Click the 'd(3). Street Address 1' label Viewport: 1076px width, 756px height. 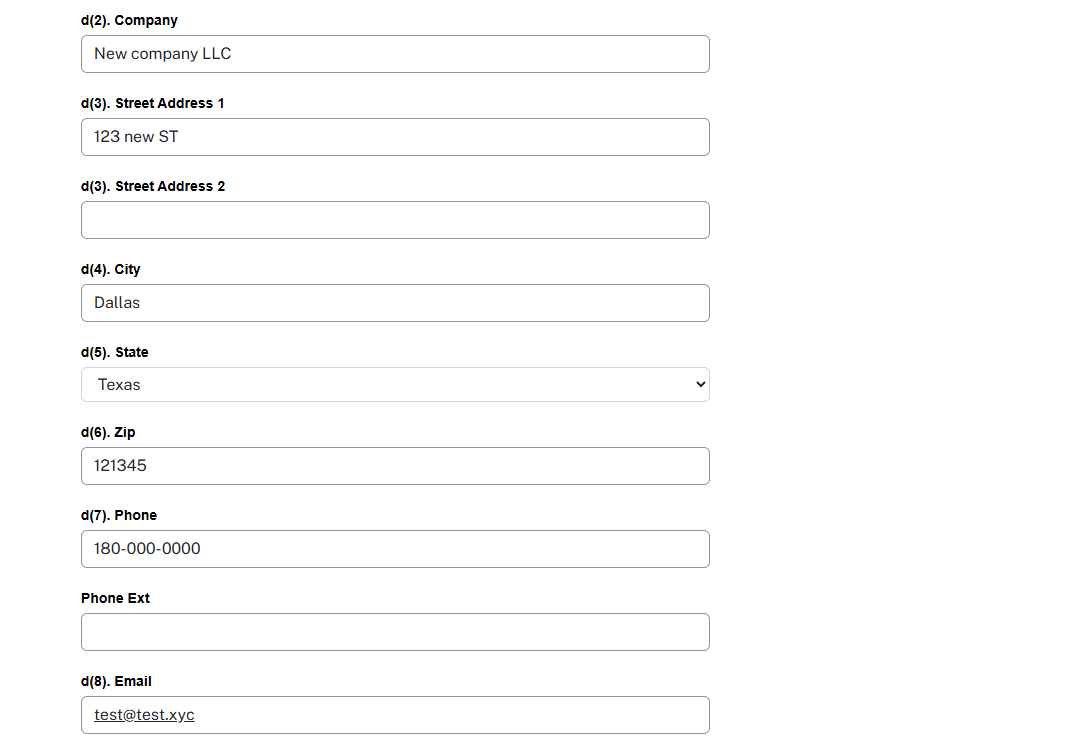[153, 103]
